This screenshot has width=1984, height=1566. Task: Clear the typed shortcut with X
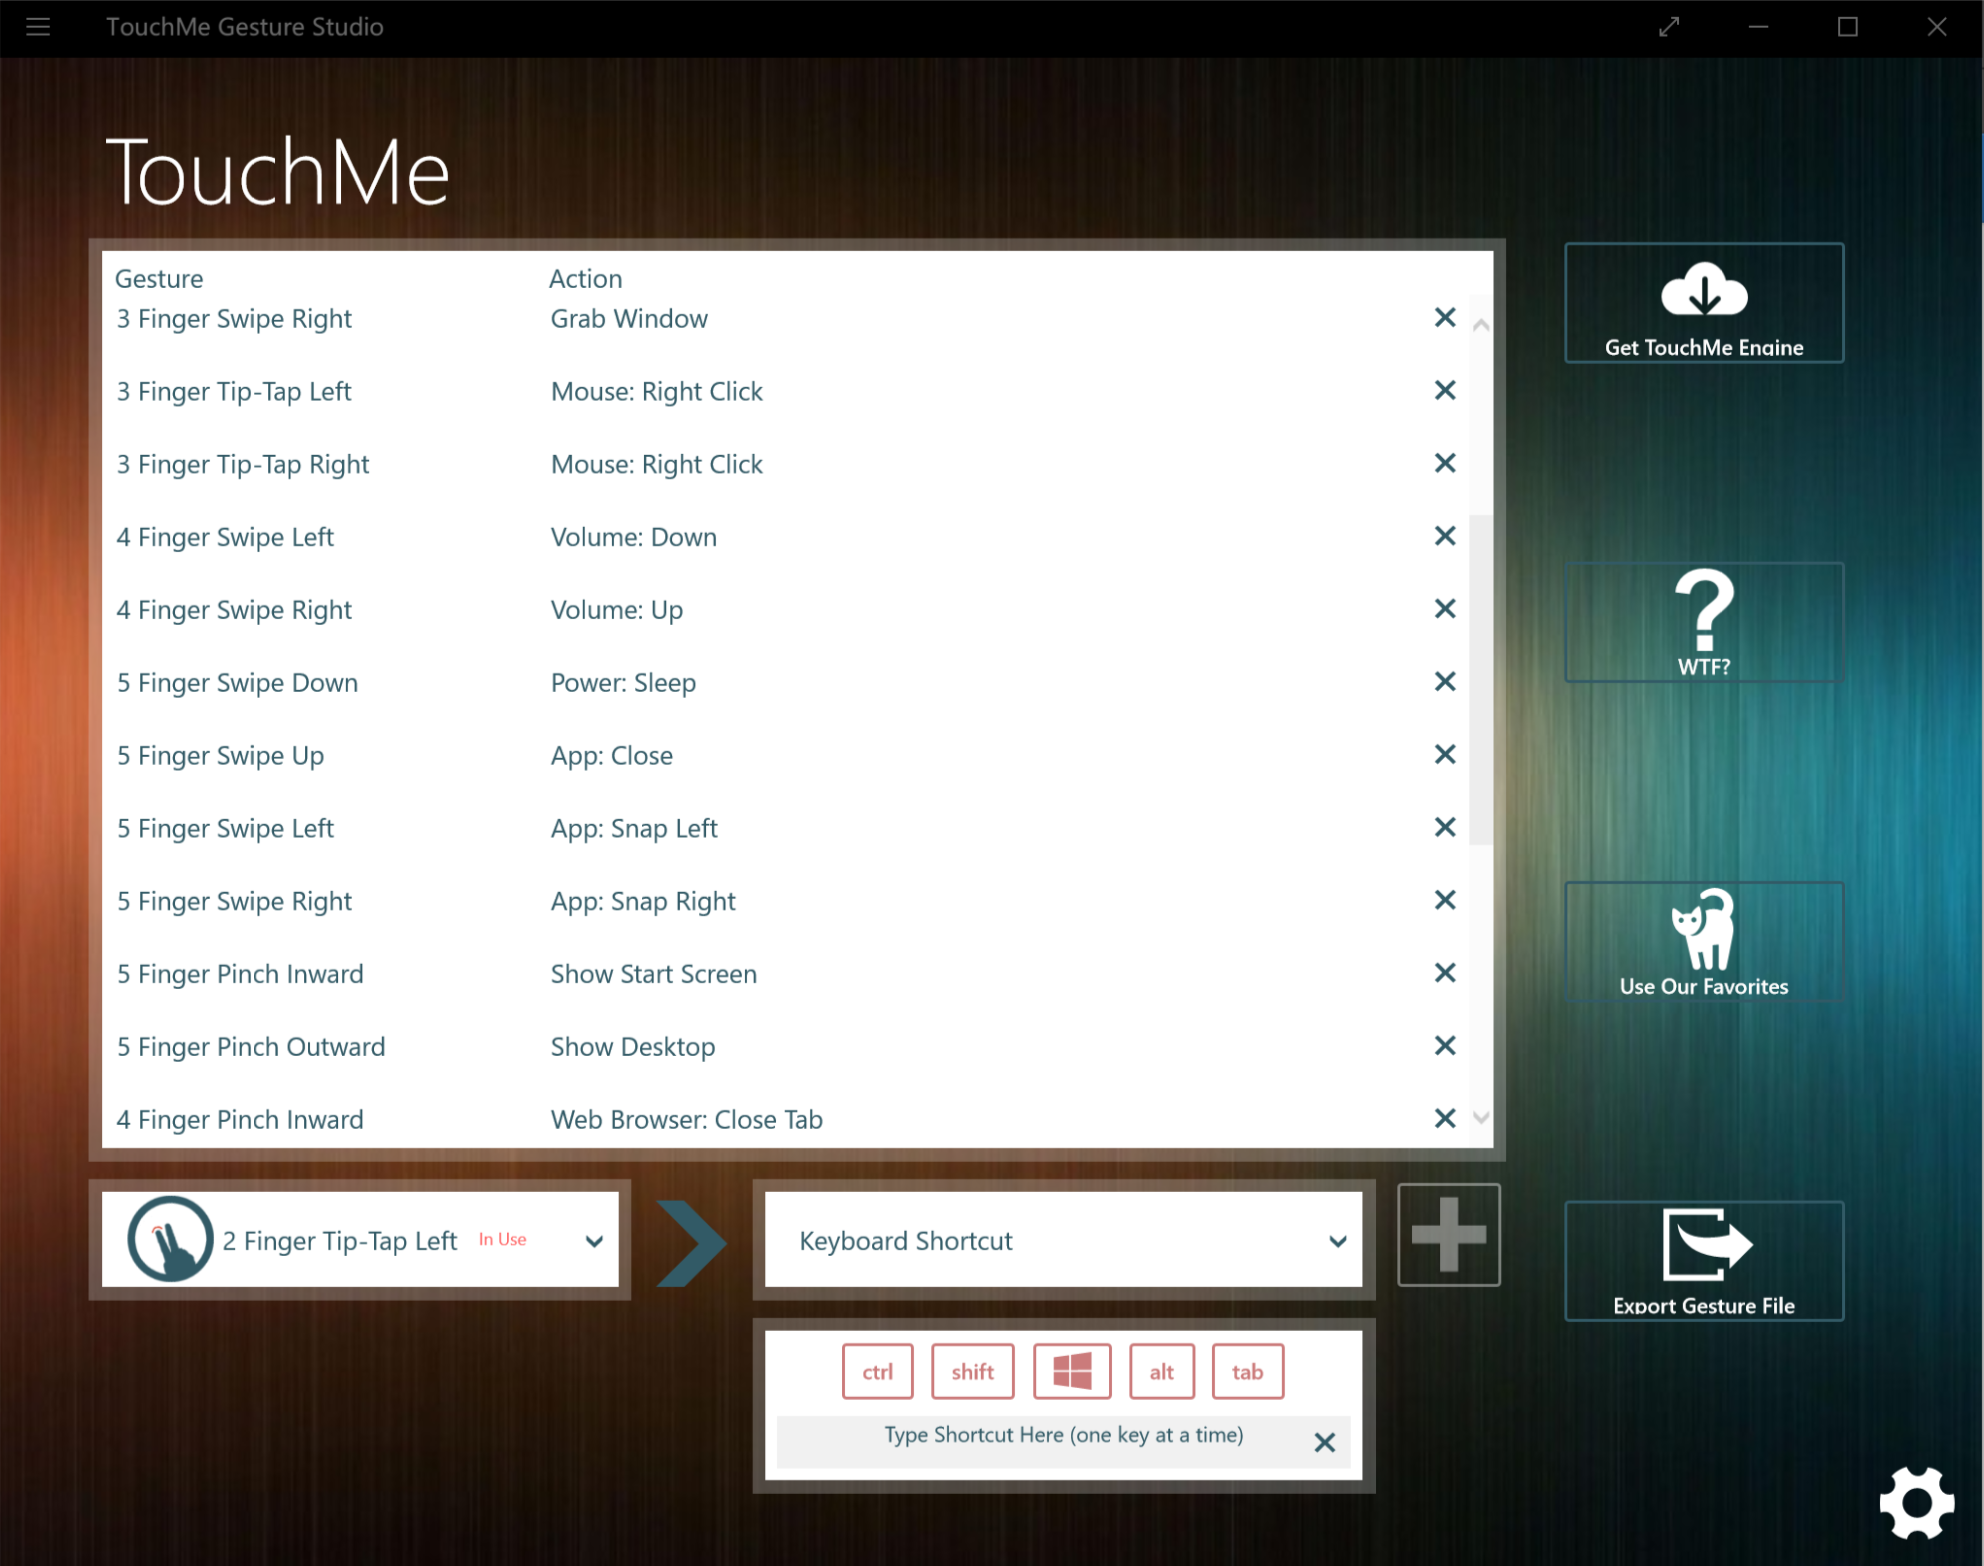[x=1324, y=1442]
